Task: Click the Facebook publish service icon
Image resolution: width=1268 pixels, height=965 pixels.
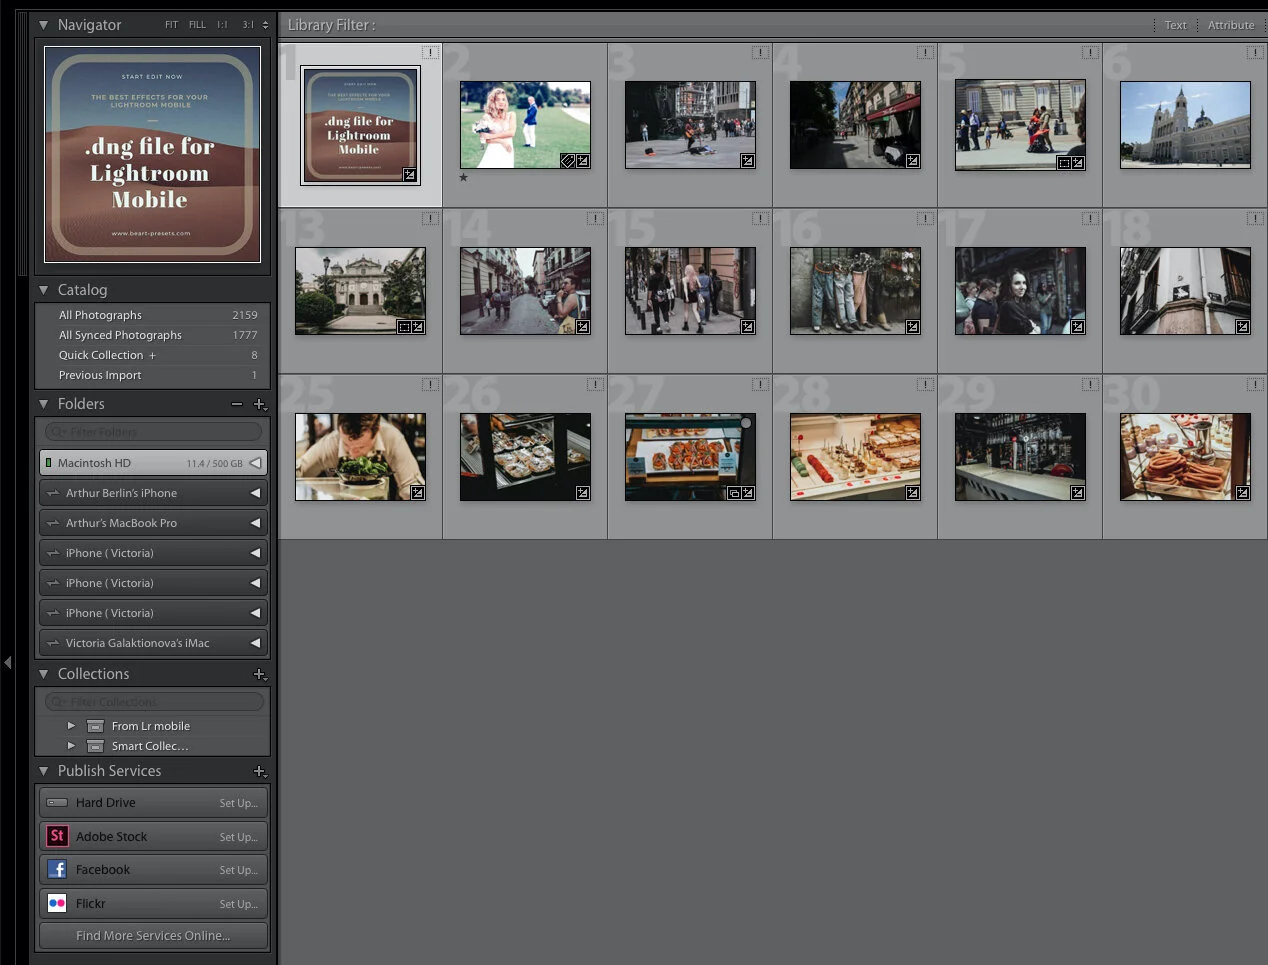Action: click(57, 869)
